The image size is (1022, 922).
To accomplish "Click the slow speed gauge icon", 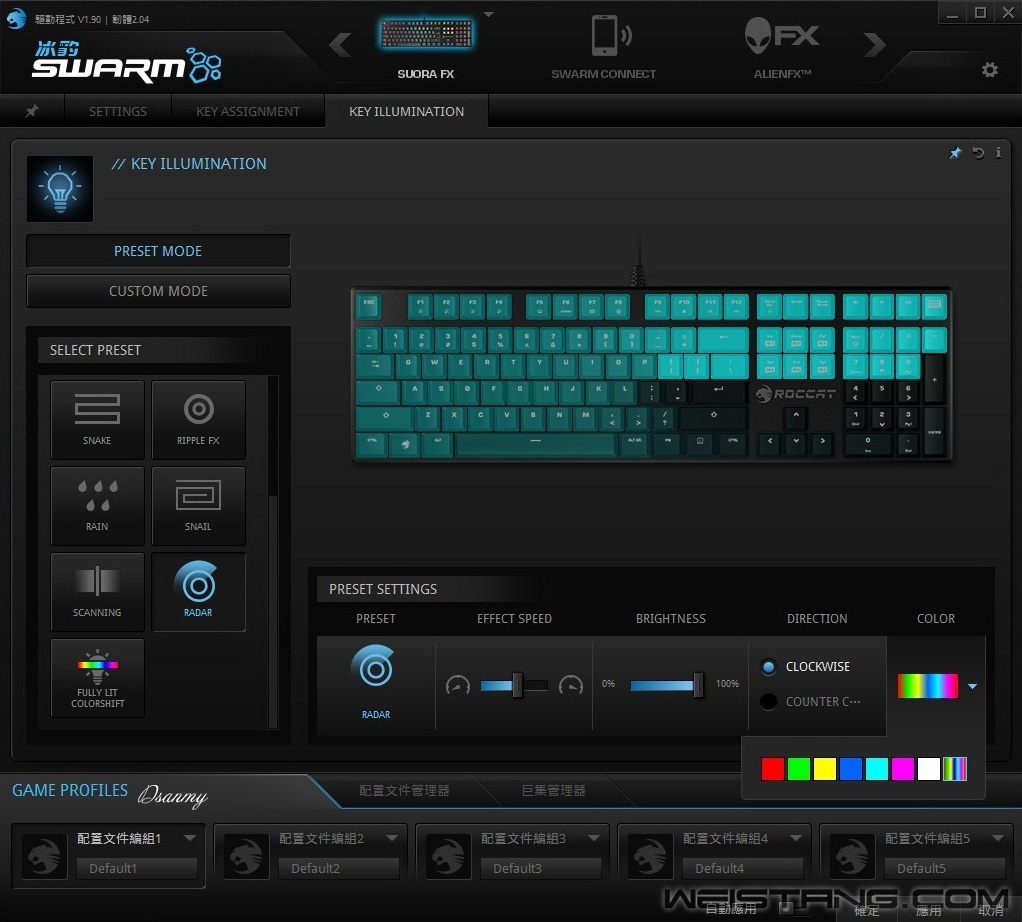I will [458, 685].
